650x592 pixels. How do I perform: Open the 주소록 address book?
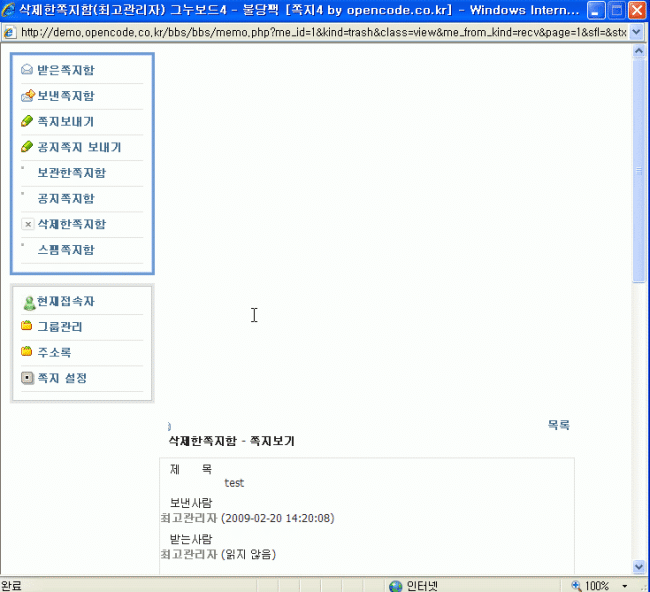pyautogui.click(x=54, y=353)
